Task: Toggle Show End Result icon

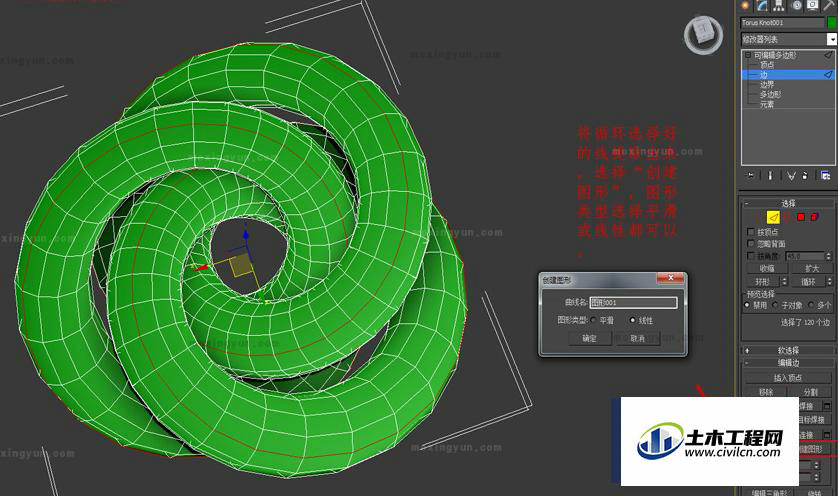Action: click(770, 175)
